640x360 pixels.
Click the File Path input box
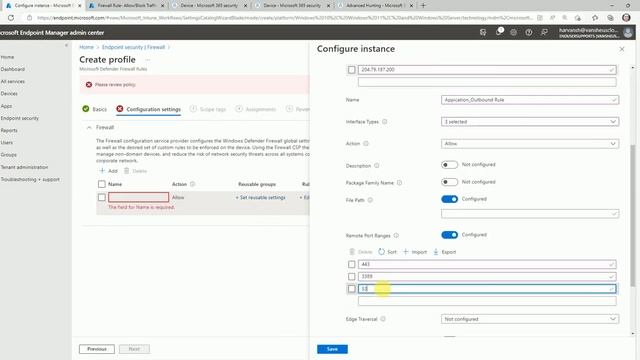pos(530,214)
